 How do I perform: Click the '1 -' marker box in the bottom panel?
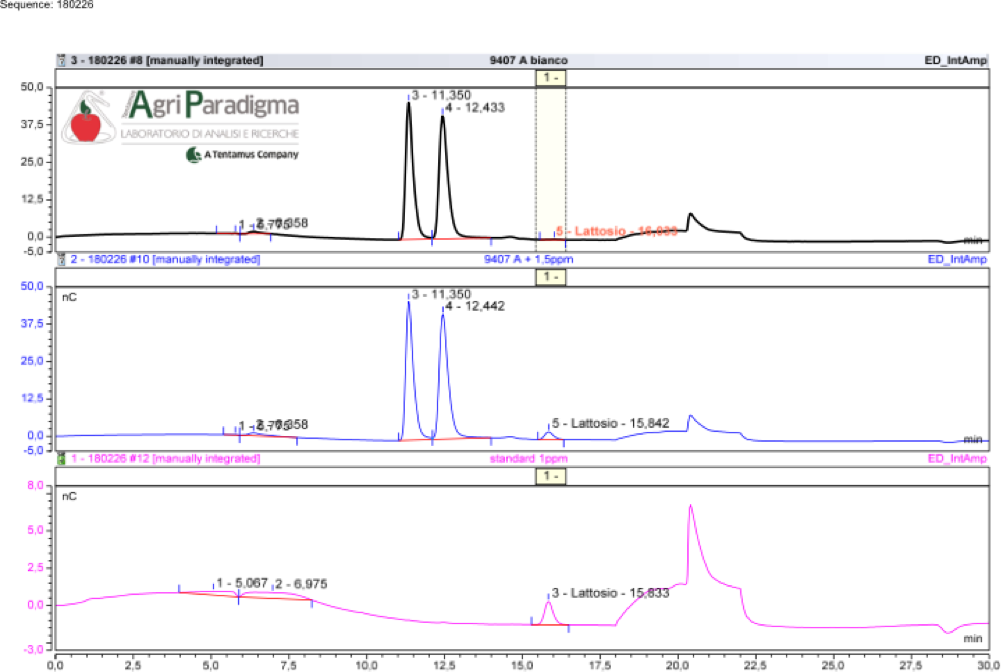551,477
